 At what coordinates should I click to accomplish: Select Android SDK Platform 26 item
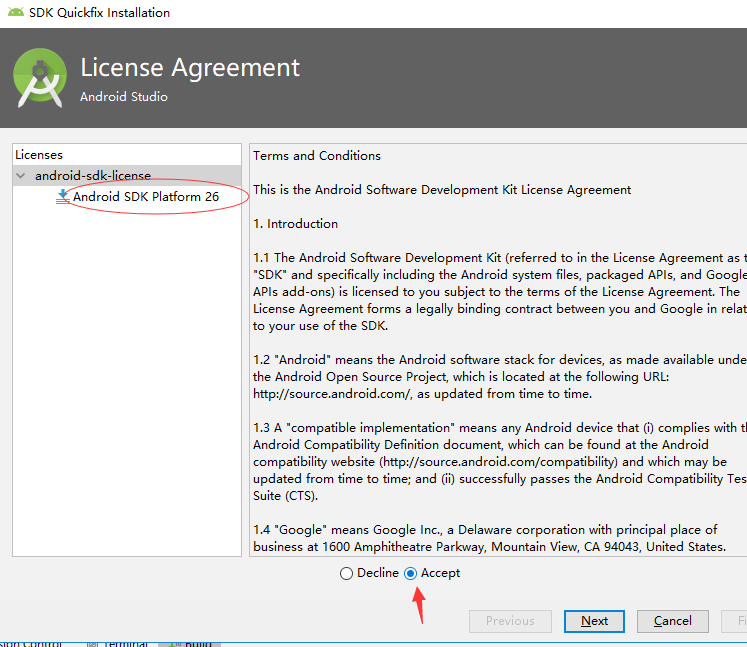pos(146,196)
